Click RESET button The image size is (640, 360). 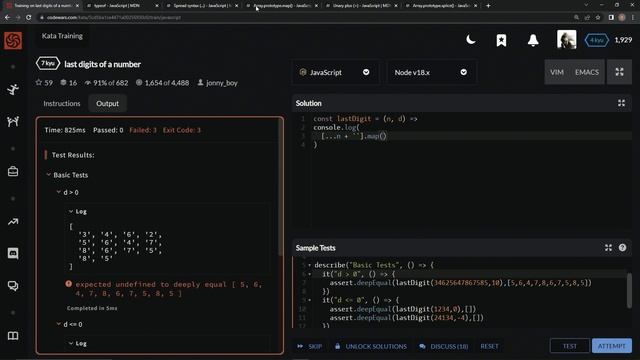pos(489,346)
